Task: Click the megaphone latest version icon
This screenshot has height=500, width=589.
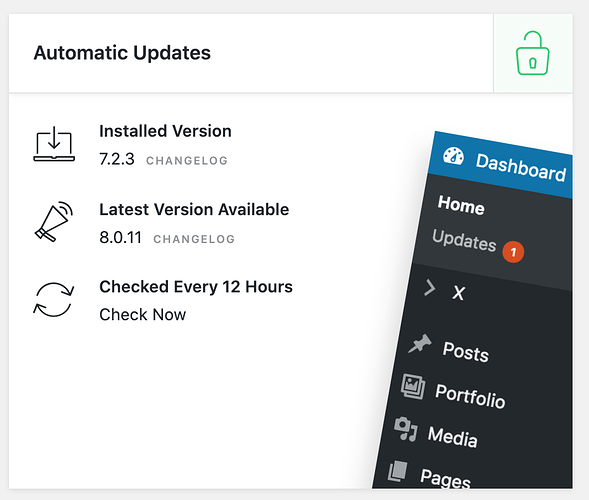Action: [54, 222]
